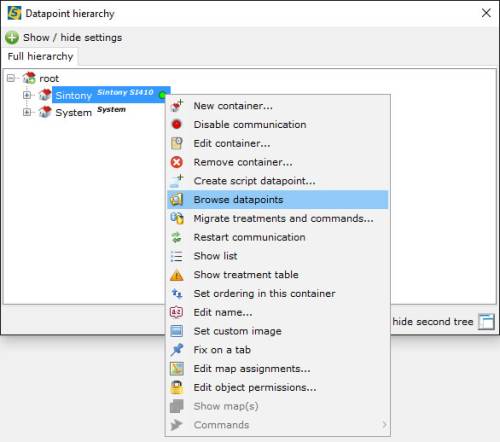The image size is (500, 442).
Task: Expand the System container node
Action: click(x=27, y=112)
